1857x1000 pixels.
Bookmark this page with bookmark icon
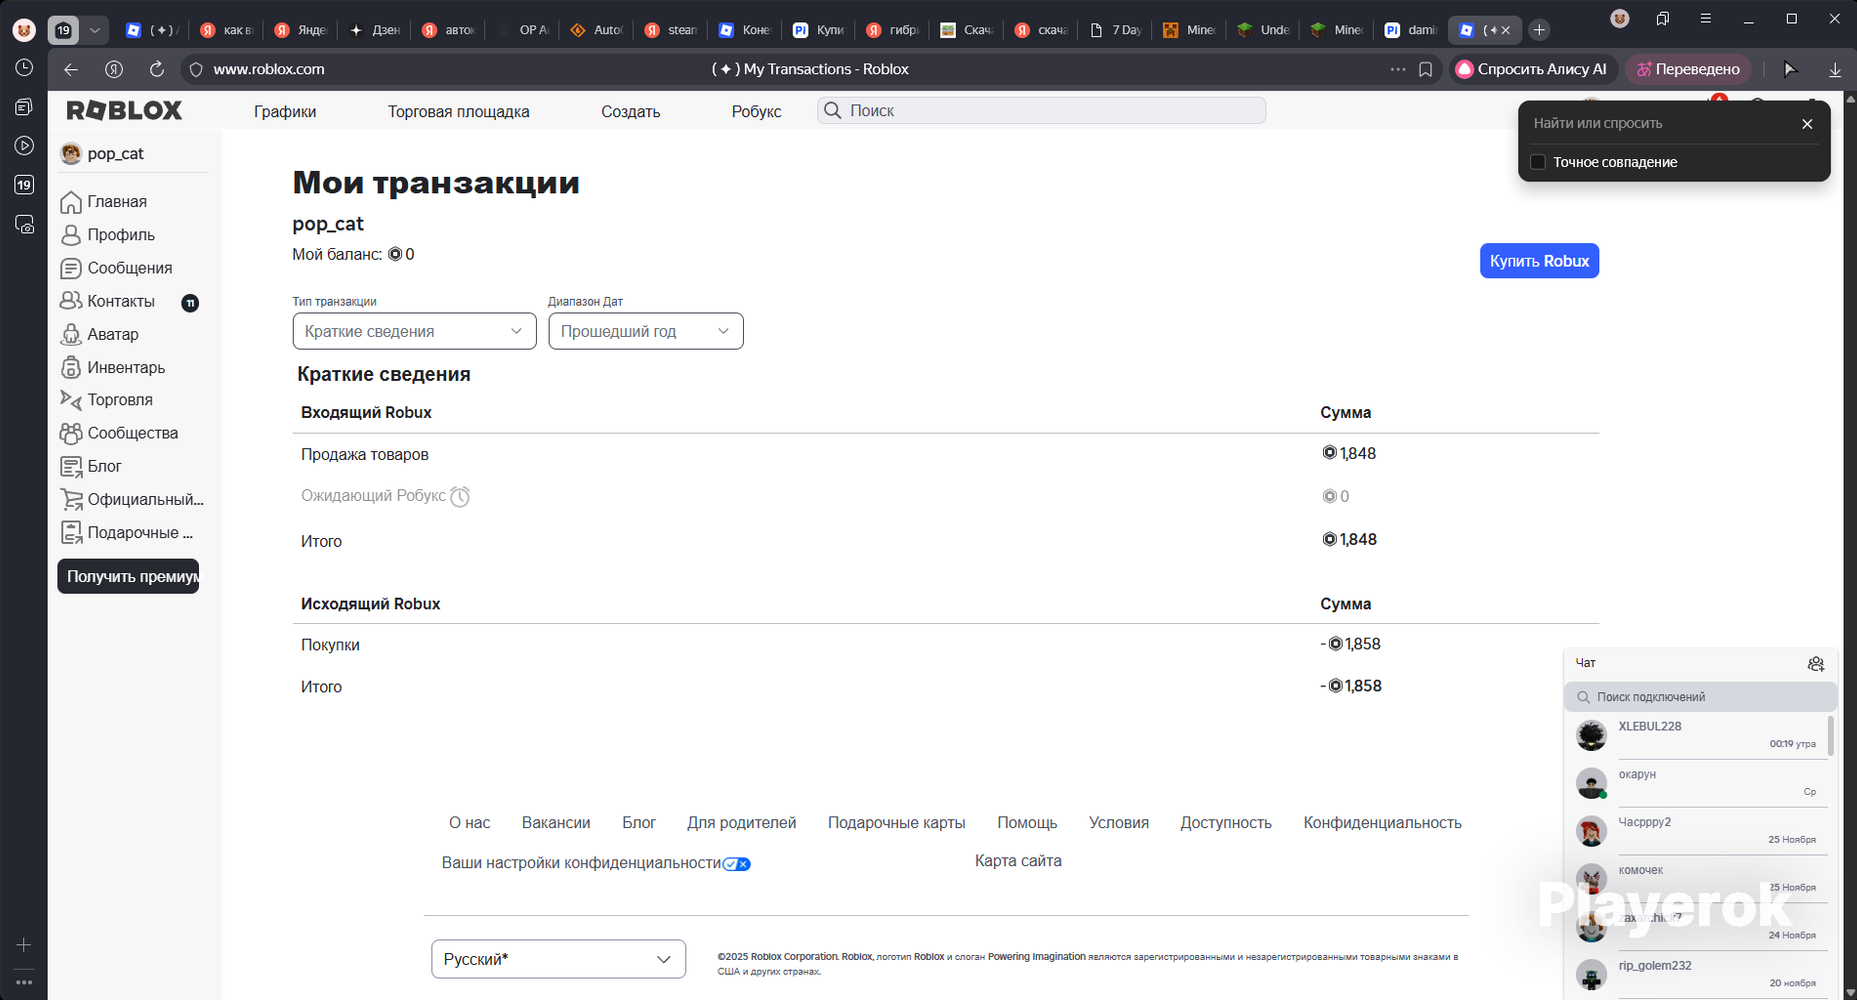click(x=1426, y=69)
